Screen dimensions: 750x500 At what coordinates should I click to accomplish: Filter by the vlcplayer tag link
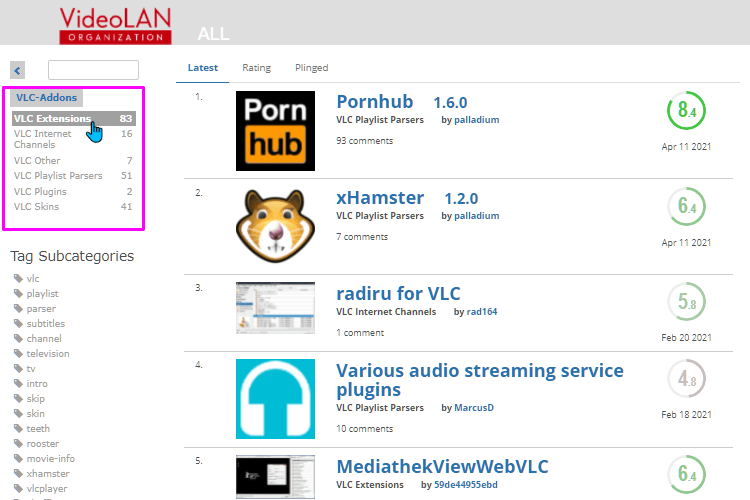point(47,489)
